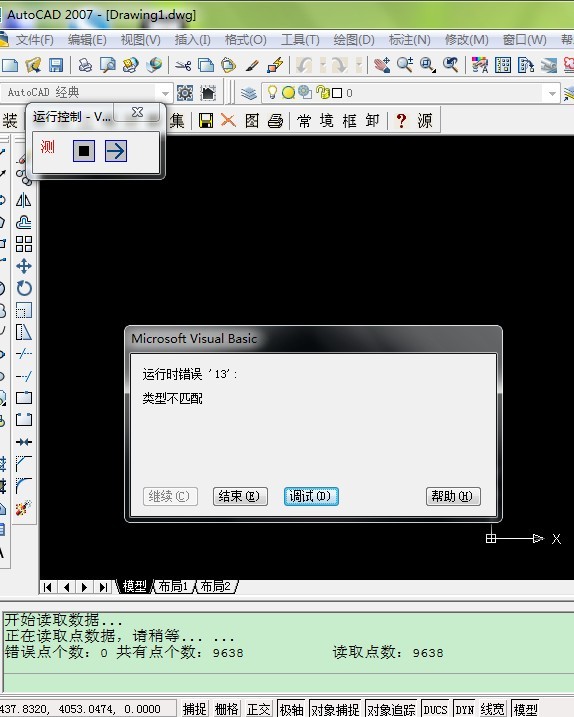Click the layer color square swatch
The width and height of the screenshot is (574, 717).
point(337,93)
